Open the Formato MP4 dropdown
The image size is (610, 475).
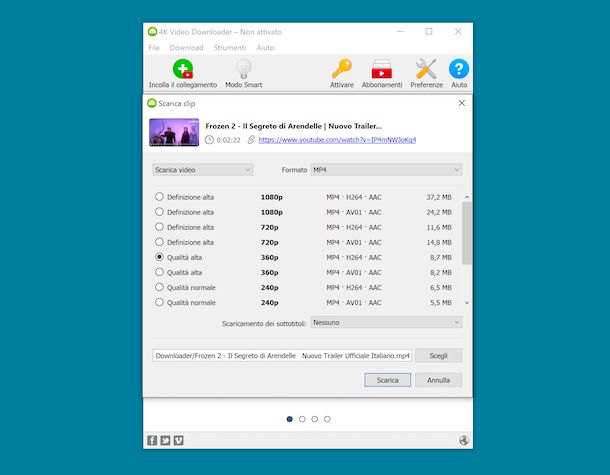[x=386, y=170]
